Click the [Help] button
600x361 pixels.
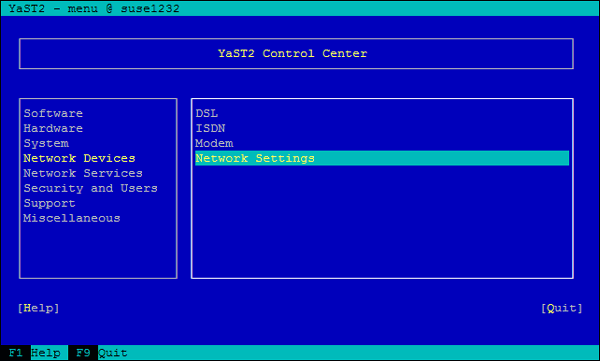38,308
